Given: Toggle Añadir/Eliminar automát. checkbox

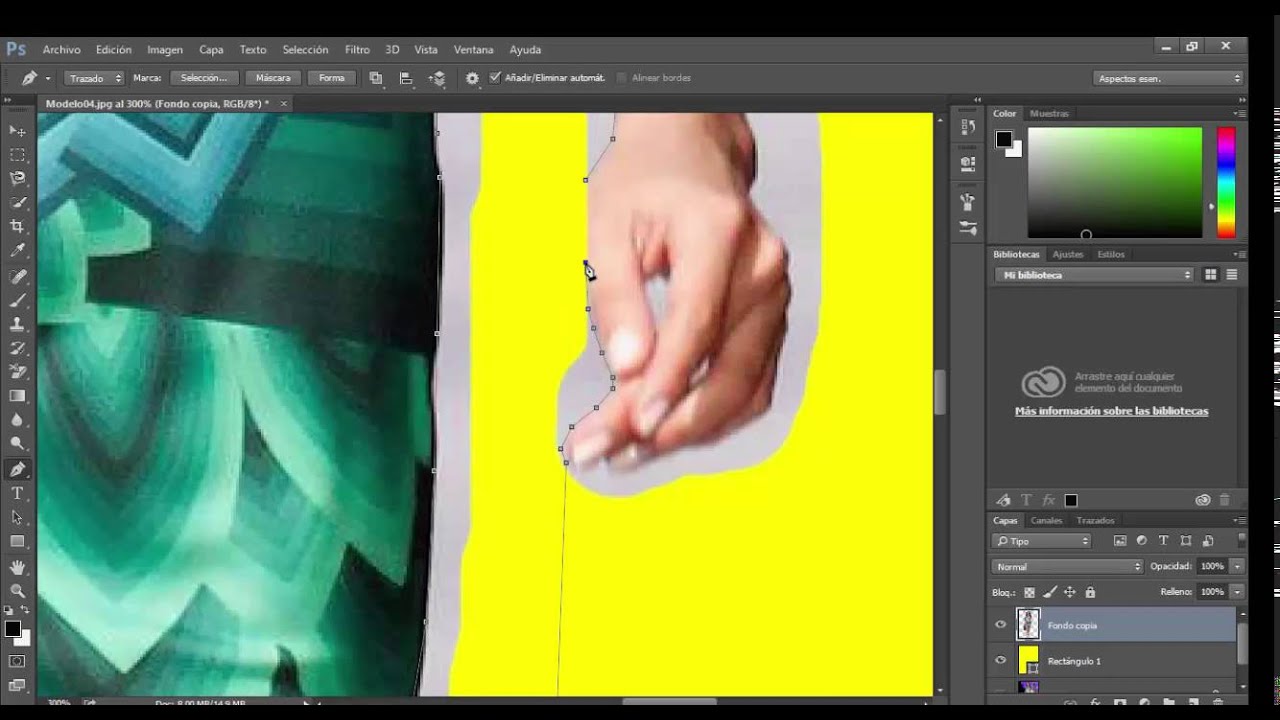Looking at the screenshot, I should pos(495,78).
